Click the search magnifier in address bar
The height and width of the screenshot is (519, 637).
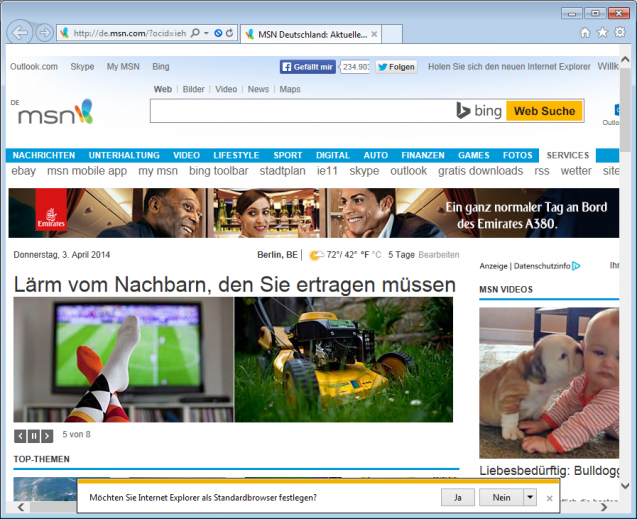pos(195,33)
